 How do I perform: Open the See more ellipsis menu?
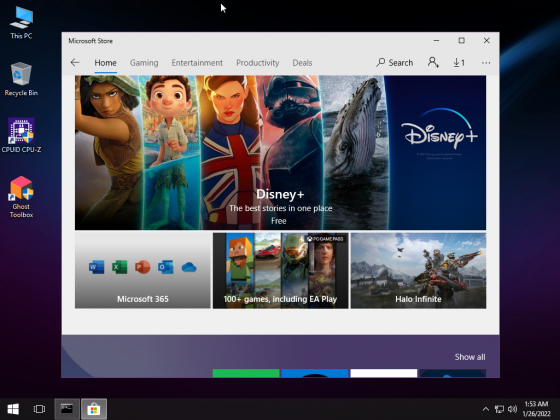(x=486, y=63)
